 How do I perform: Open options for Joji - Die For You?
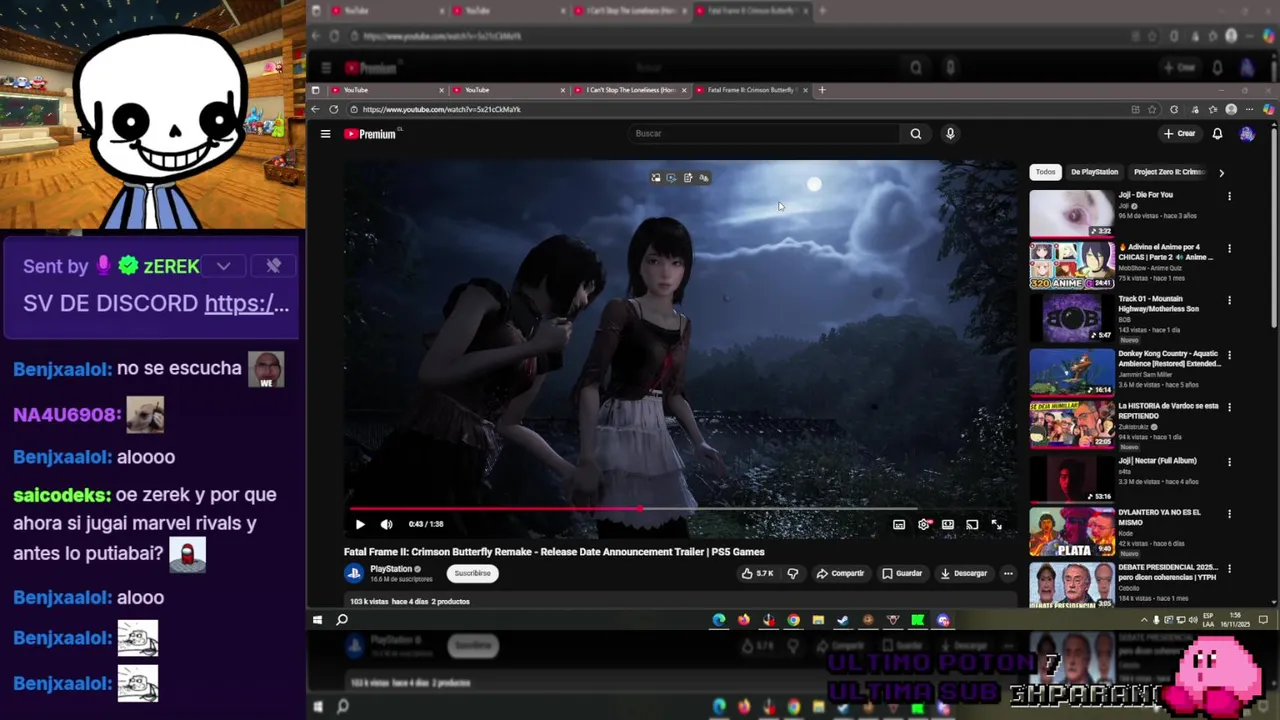1229,196
